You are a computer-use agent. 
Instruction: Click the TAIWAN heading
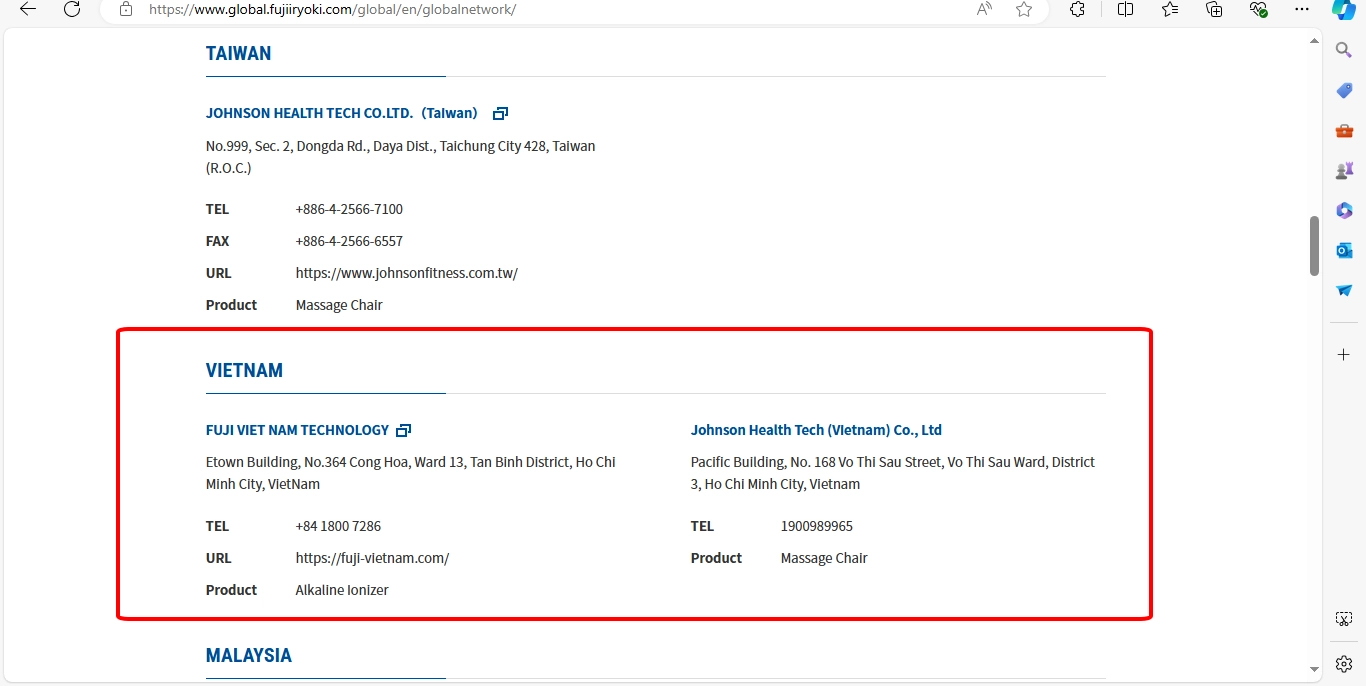(238, 54)
